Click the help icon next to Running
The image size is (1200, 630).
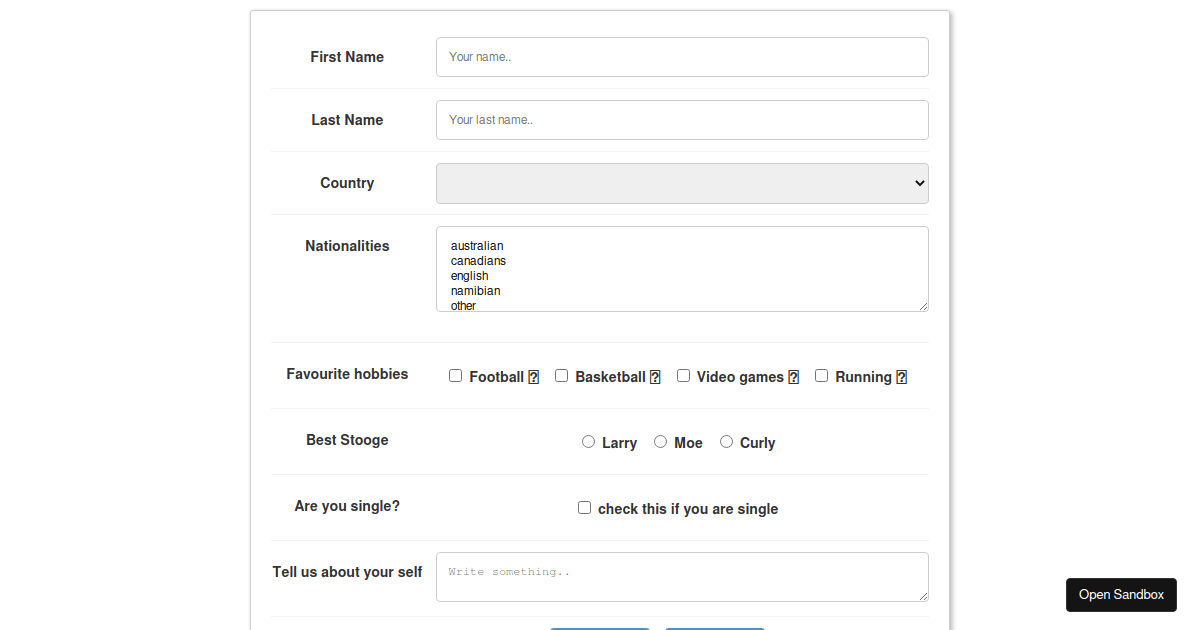[901, 376]
